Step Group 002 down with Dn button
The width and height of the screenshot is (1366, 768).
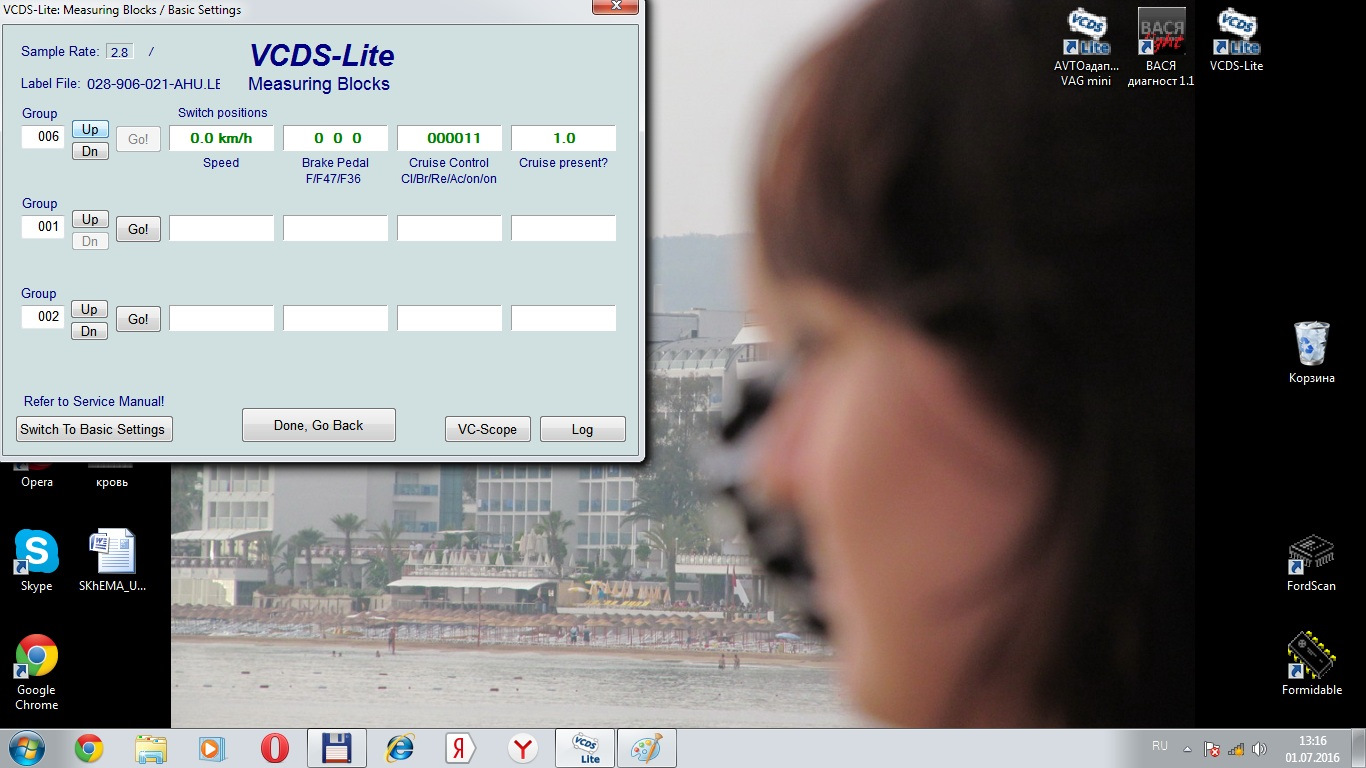tap(90, 331)
